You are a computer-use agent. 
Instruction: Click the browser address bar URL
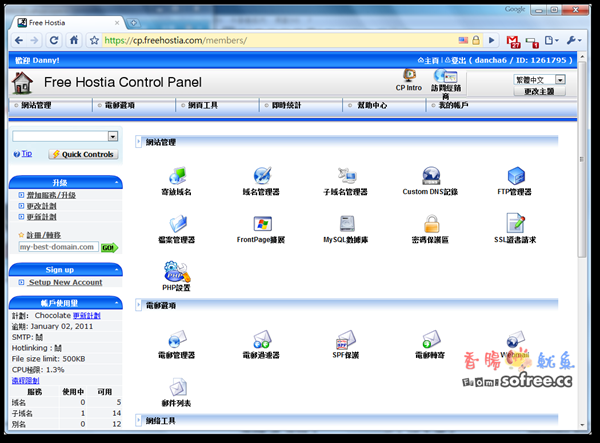tap(175, 40)
